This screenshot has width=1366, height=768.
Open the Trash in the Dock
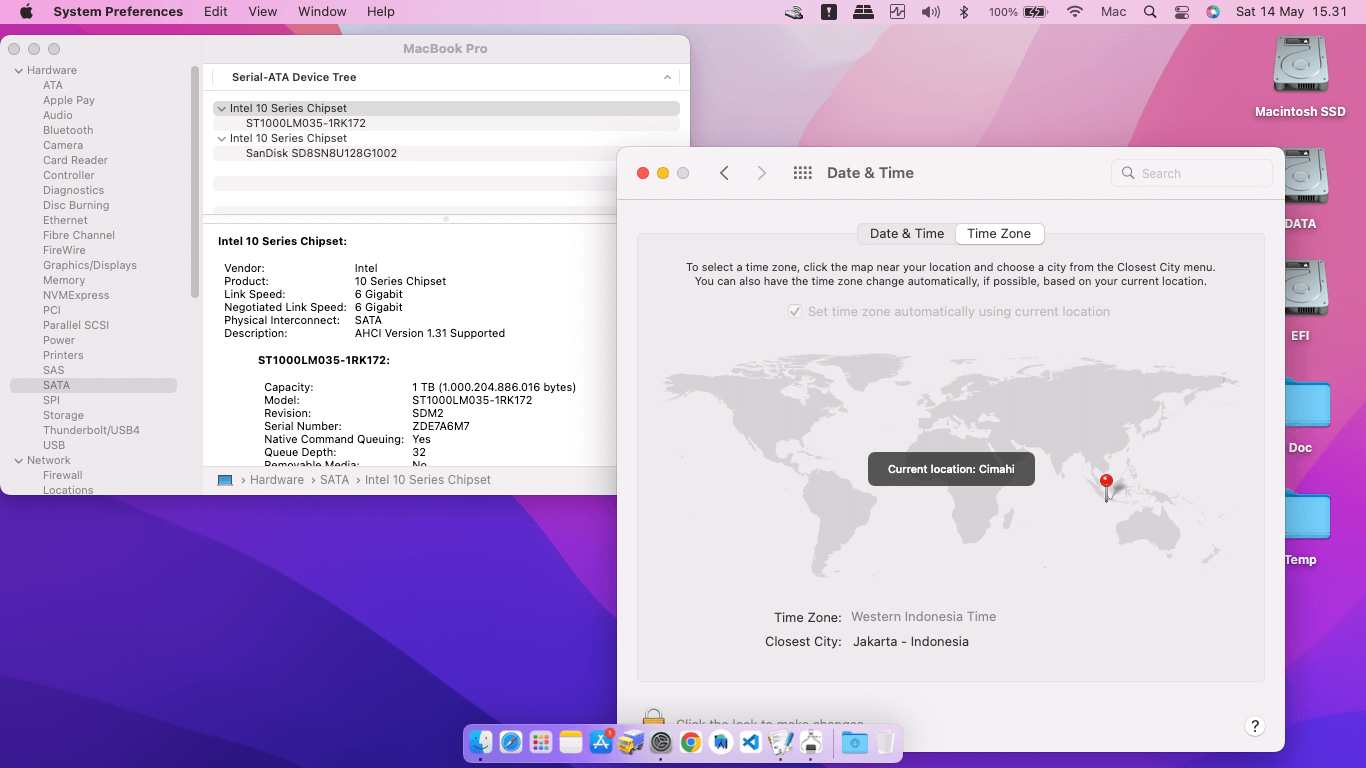pos(885,742)
